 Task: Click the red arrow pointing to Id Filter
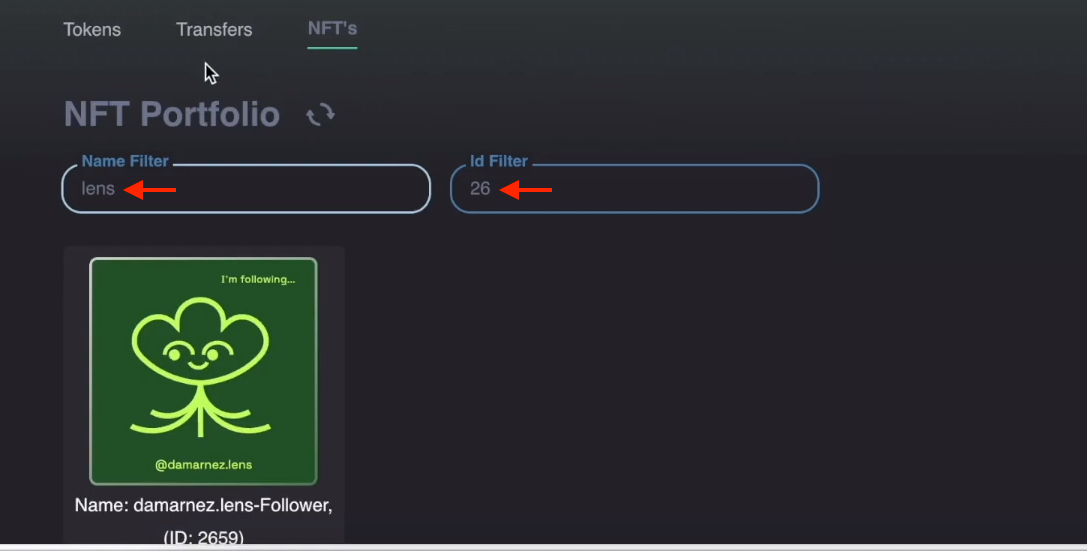click(x=526, y=189)
